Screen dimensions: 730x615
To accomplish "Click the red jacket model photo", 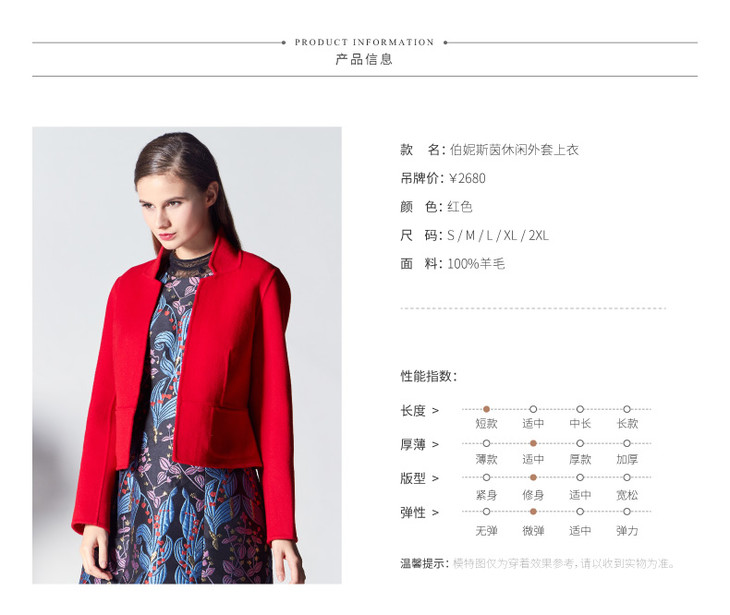I will (187, 355).
